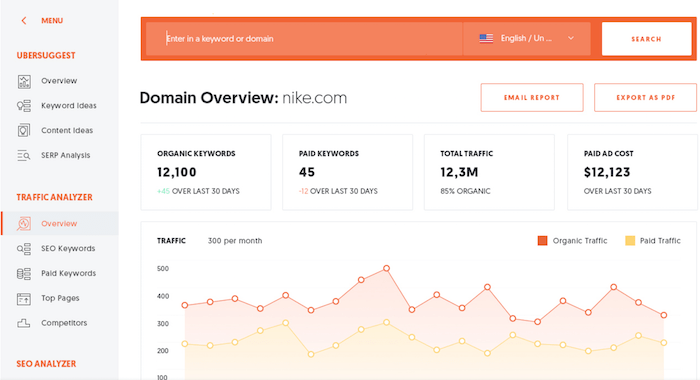Open MENU label in sidebar
Image resolution: width=700 pixels, height=380 pixels.
pyautogui.click(x=52, y=21)
